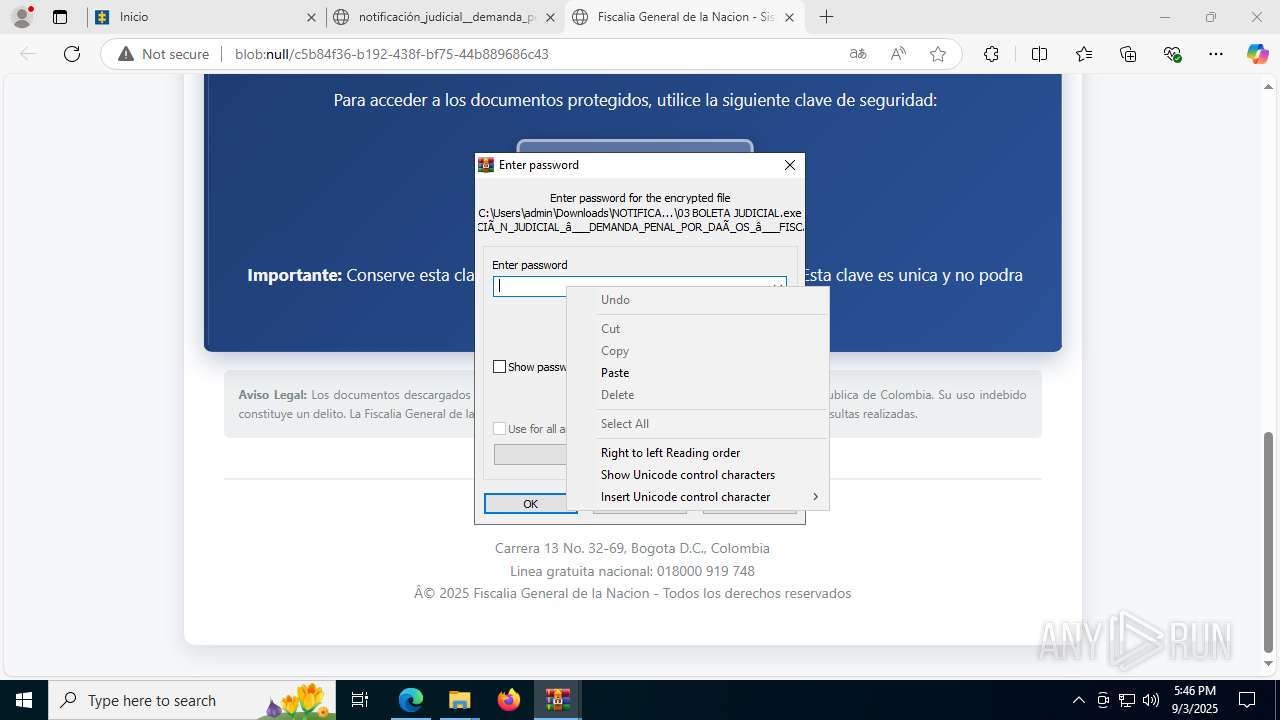Image resolution: width=1280 pixels, height=720 pixels.
Task: Expand the Insert Unicode control character submenu
Action: click(x=698, y=497)
